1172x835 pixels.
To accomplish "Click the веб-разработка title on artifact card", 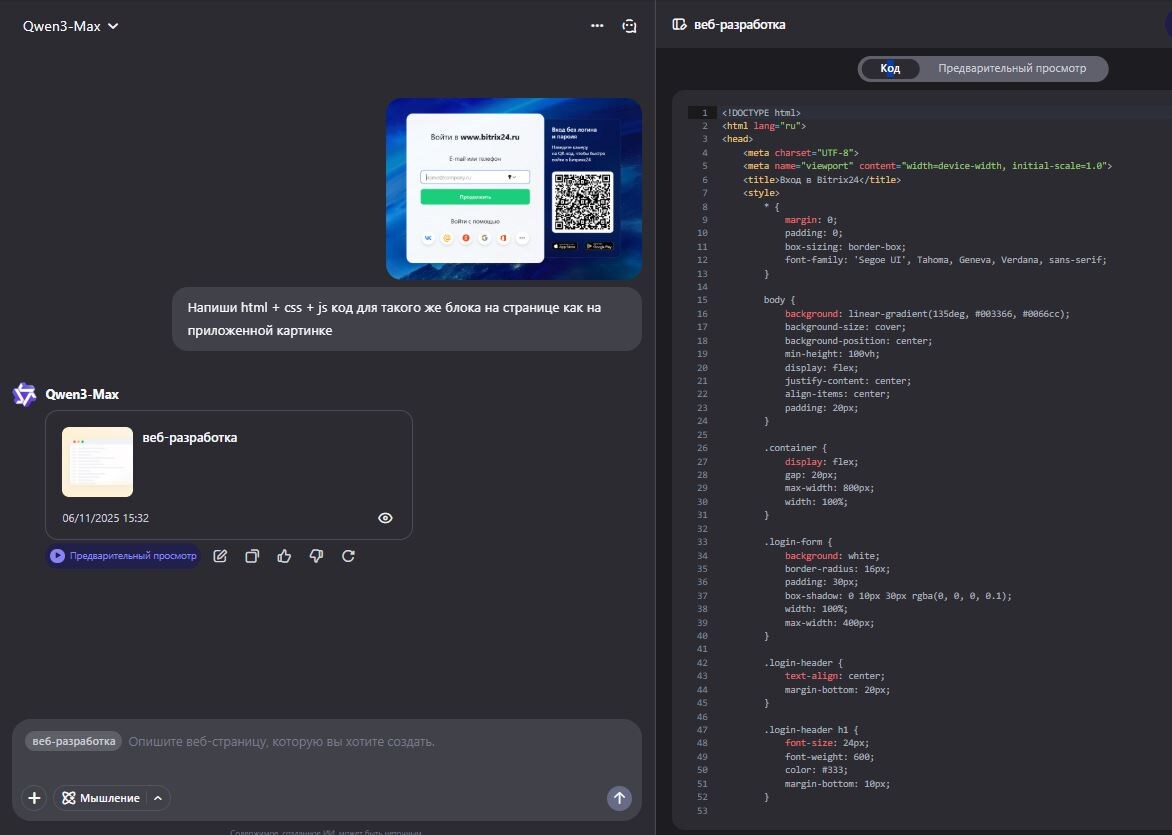I will click(190, 438).
